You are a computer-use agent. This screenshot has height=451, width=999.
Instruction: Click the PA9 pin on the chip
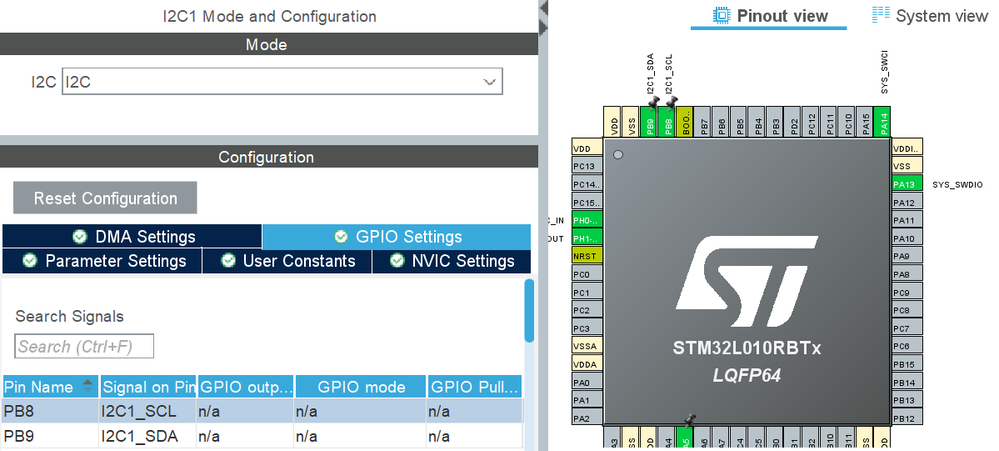click(907, 256)
